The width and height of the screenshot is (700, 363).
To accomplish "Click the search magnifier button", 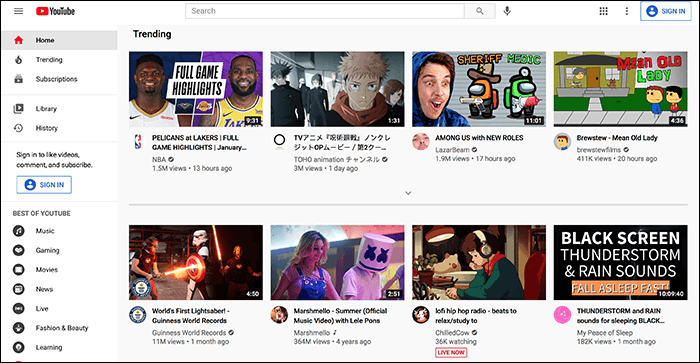I will [x=479, y=11].
